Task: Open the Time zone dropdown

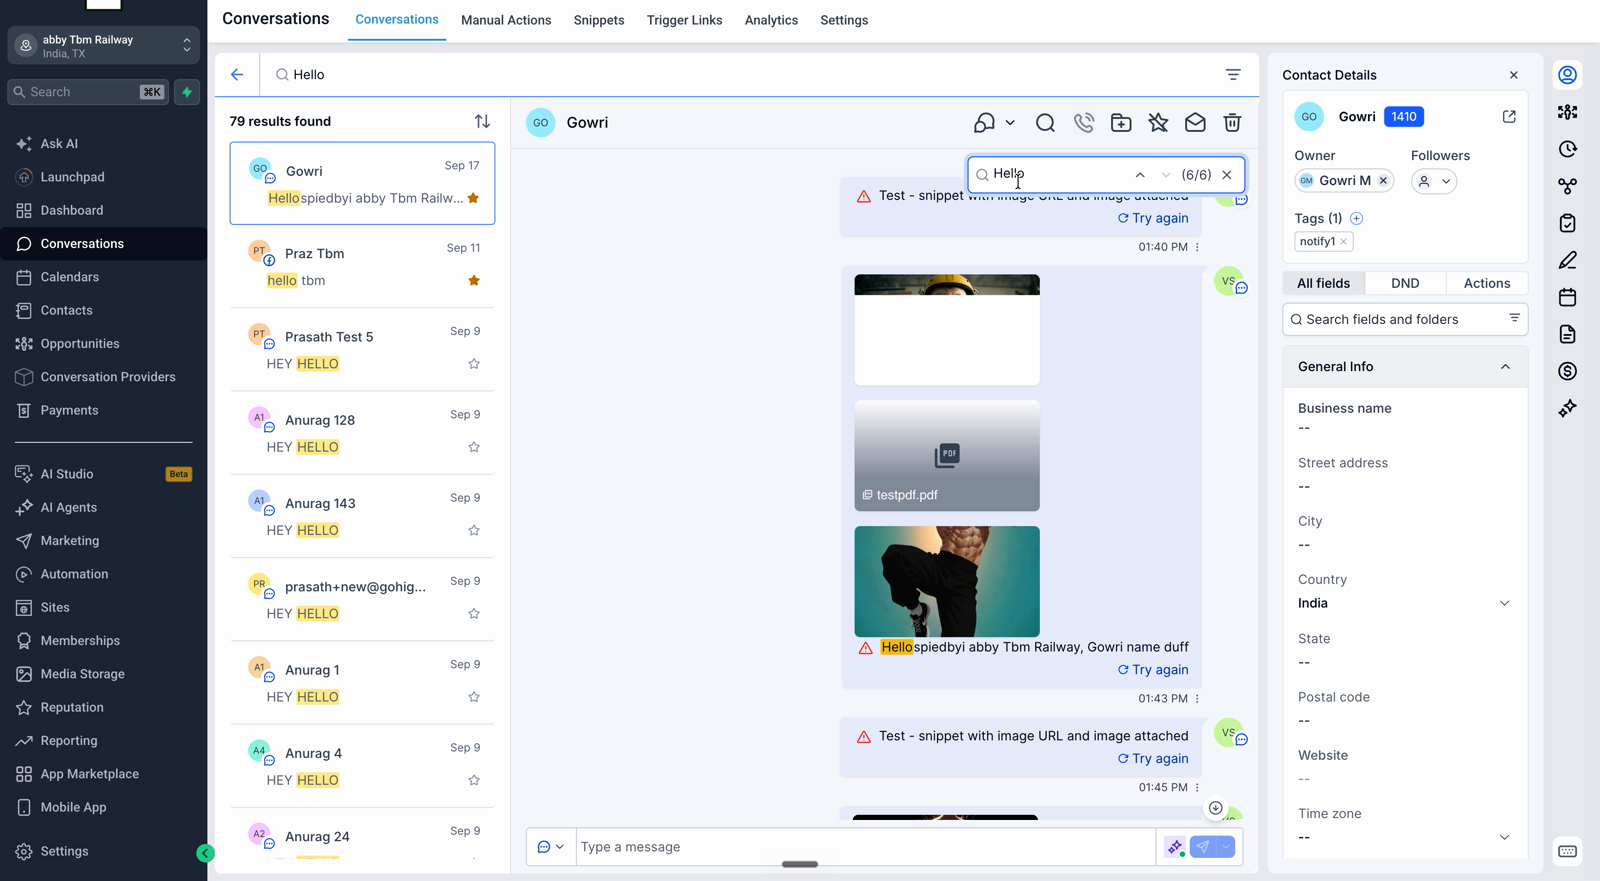Action: pos(1404,837)
